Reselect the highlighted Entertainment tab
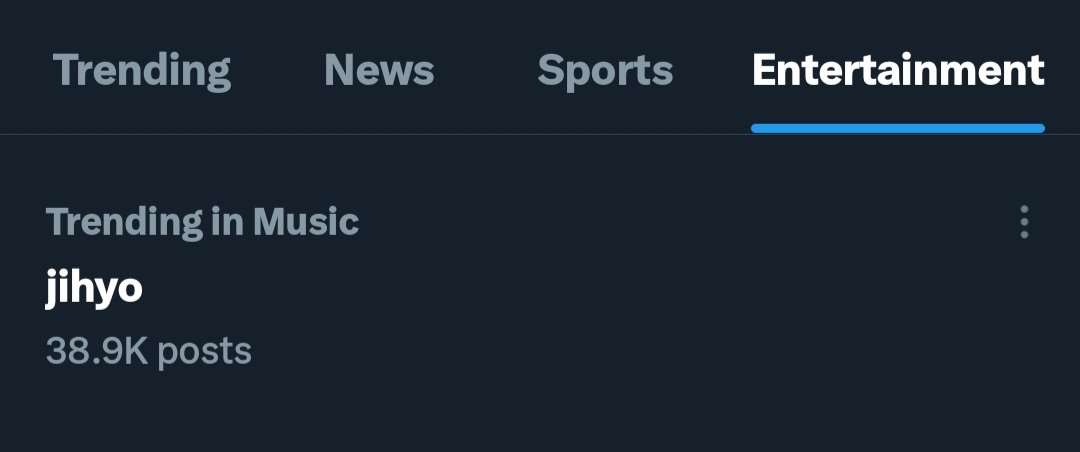1080x452 pixels. 898,71
